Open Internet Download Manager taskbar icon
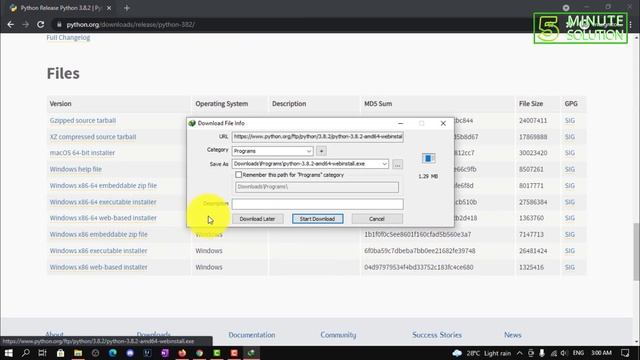Image resolution: width=640 pixels, height=360 pixels. pyautogui.click(x=251, y=353)
